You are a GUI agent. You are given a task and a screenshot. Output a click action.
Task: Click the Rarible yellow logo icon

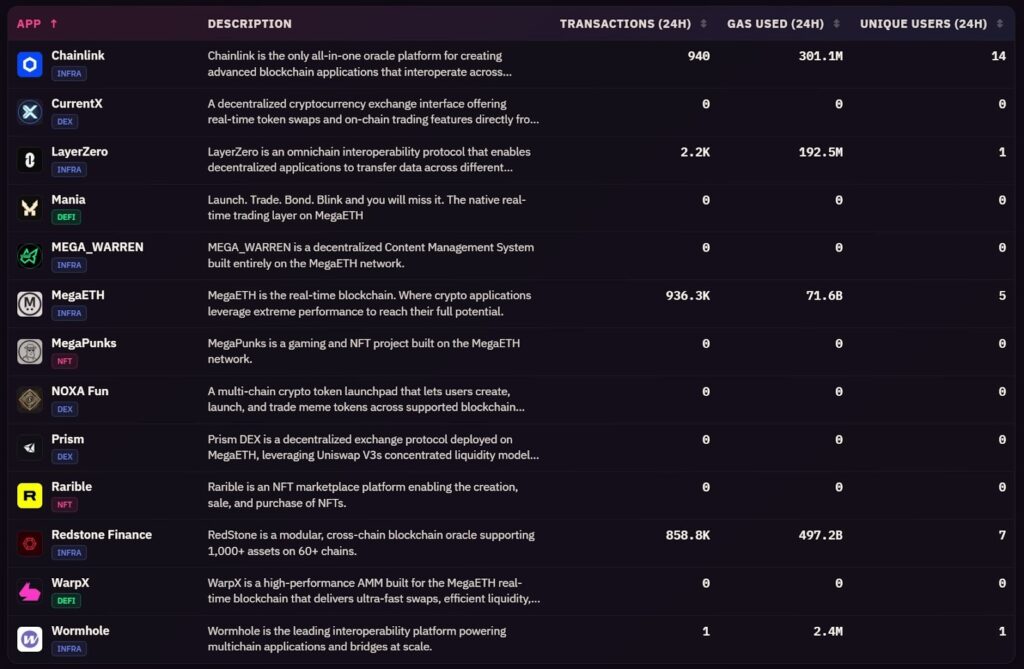(x=30, y=495)
